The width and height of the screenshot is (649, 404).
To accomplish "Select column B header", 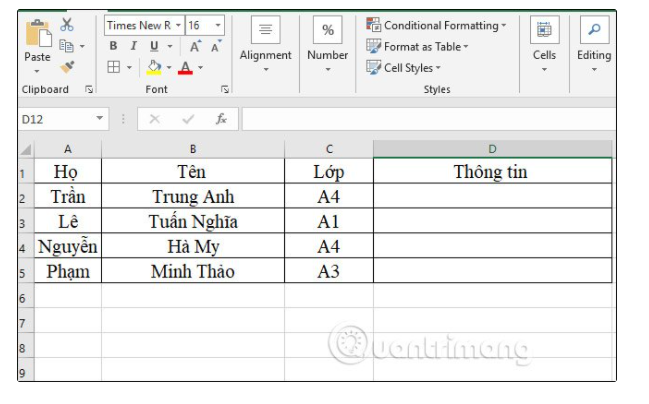I will coord(193,149).
